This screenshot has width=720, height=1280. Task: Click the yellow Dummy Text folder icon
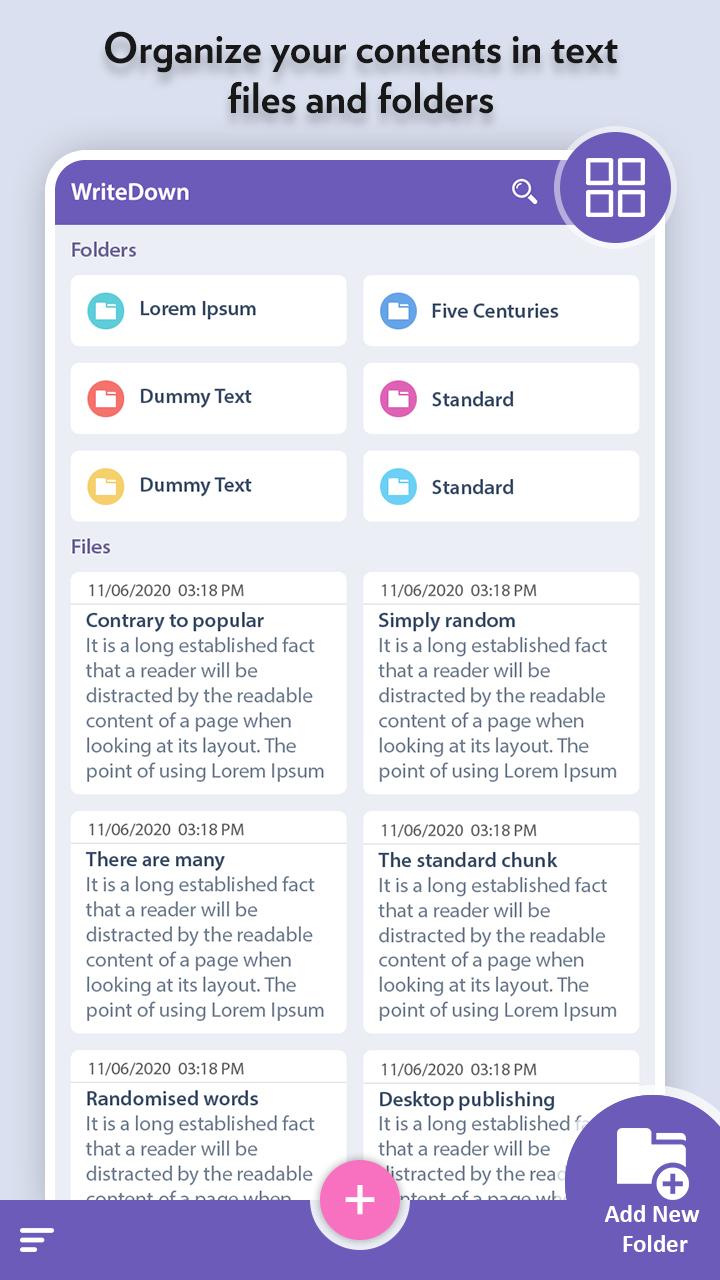(x=105, y=486)
